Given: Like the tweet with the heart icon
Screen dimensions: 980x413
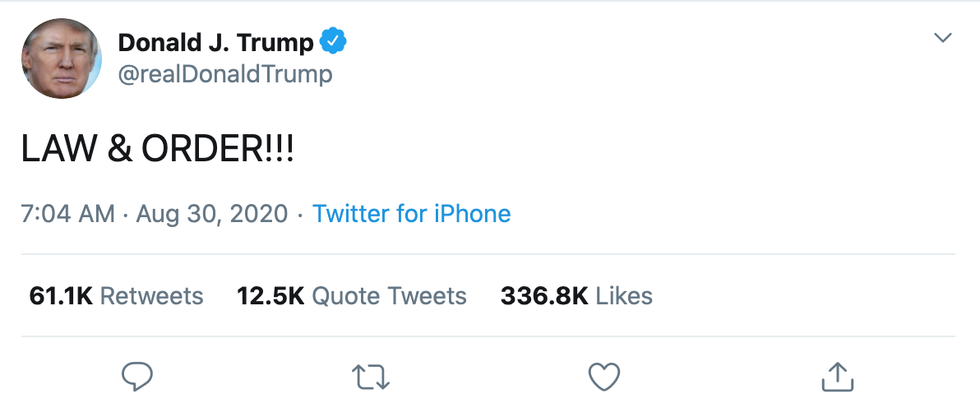Looking at the screenshot, I should click(603, 376).
